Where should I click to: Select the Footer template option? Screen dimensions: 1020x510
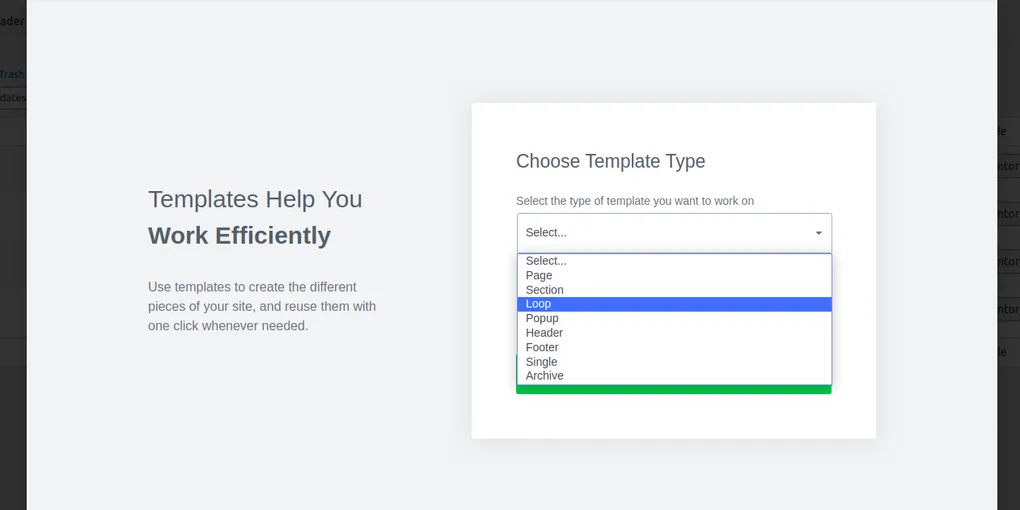point(674,347)
